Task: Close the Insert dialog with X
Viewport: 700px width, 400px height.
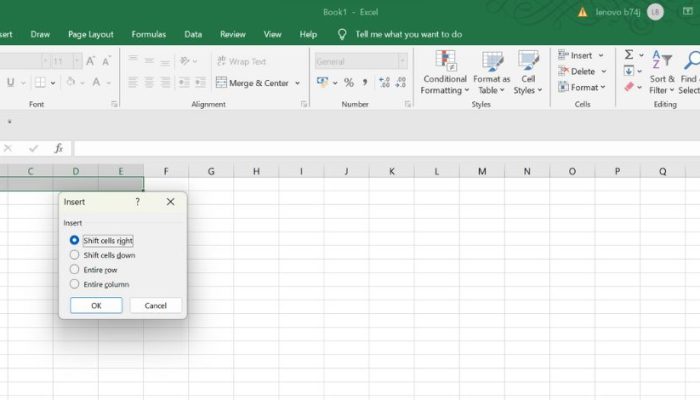Action: click(x=170, y=202)
